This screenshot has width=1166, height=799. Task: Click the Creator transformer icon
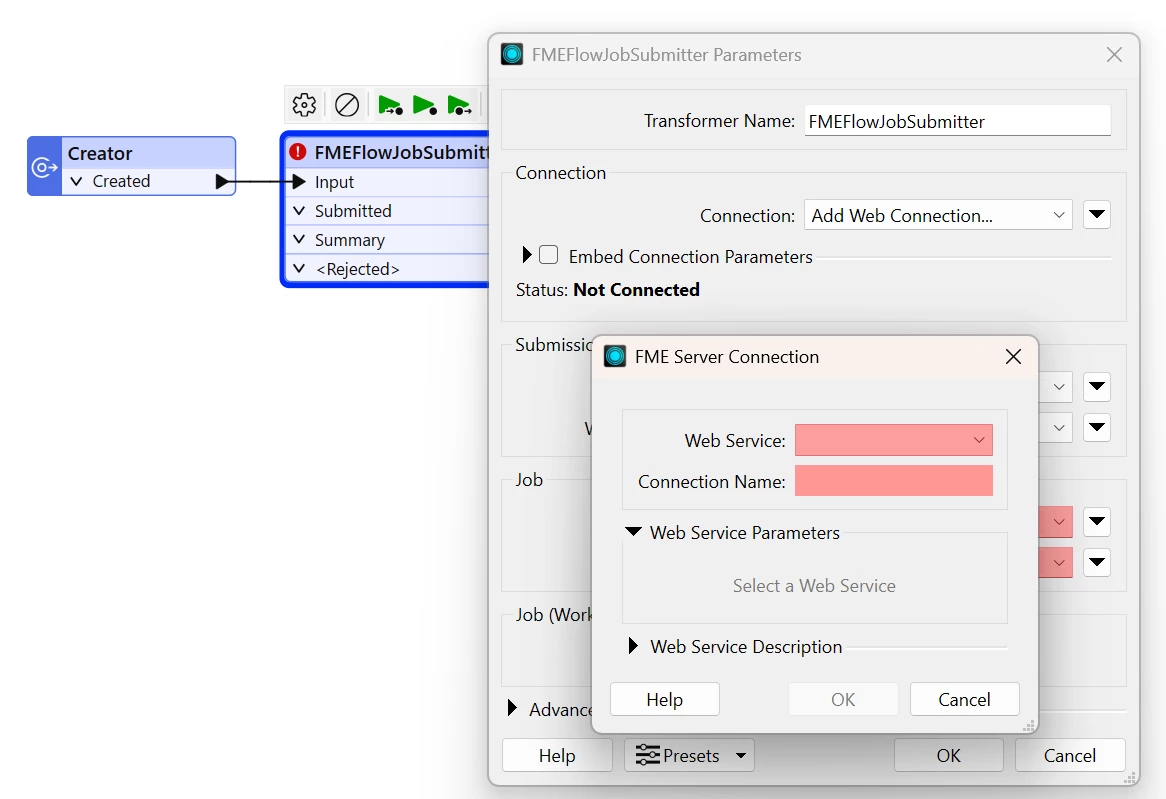point(45,167)
